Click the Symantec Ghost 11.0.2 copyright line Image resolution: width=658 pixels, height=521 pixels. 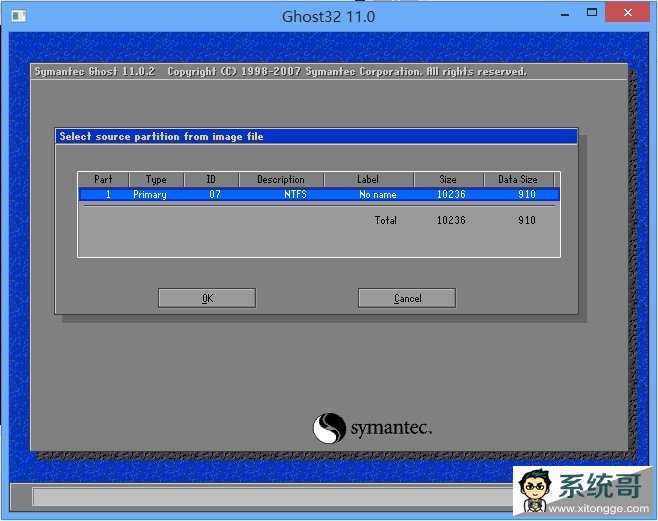click(x=280, y=72)
